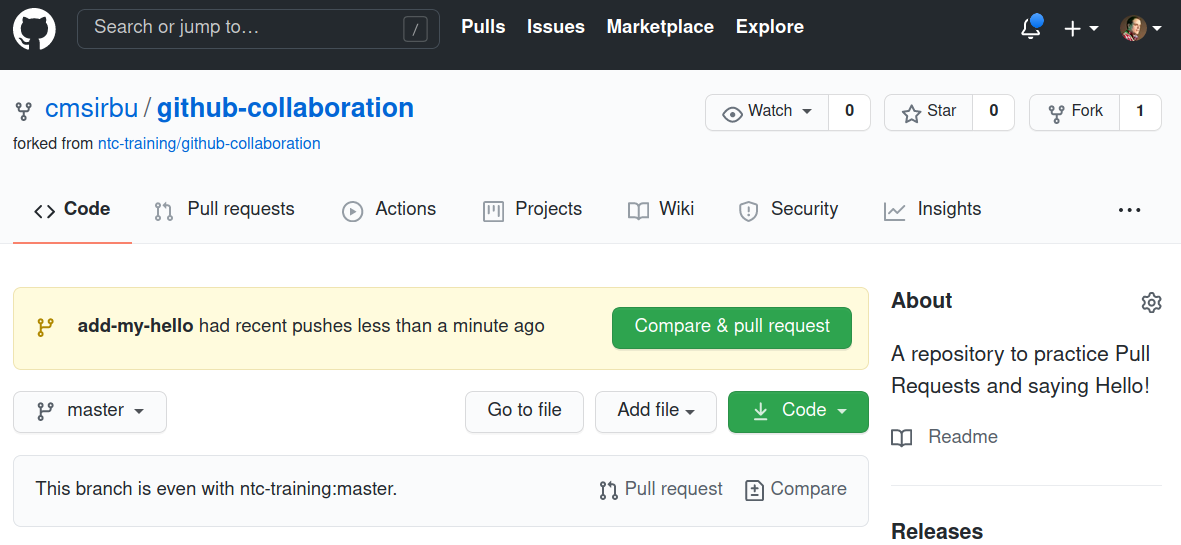Screen dimensions: 1181x545
Task: Open the Insights tab
Action: pos(932,210)
